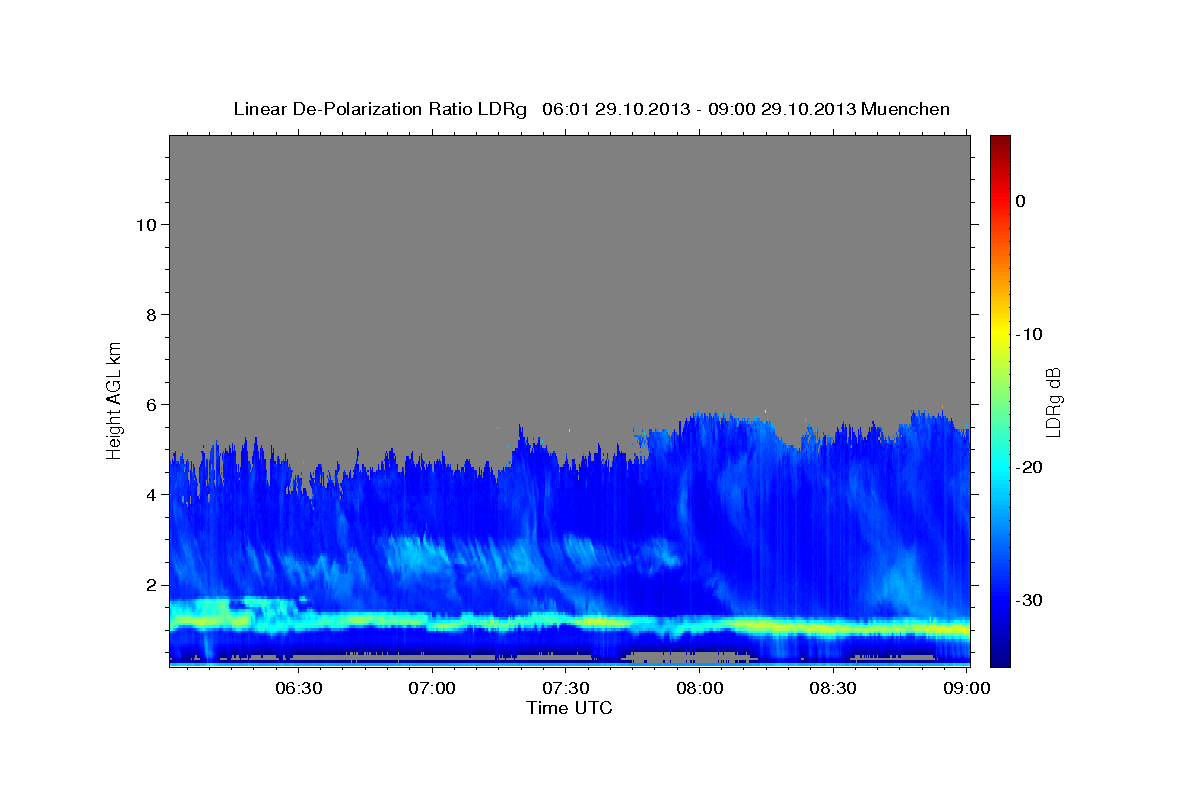Click the height tick label '8'
The width and height of the screenshot is (1200, 800).
tap(150, 315)
